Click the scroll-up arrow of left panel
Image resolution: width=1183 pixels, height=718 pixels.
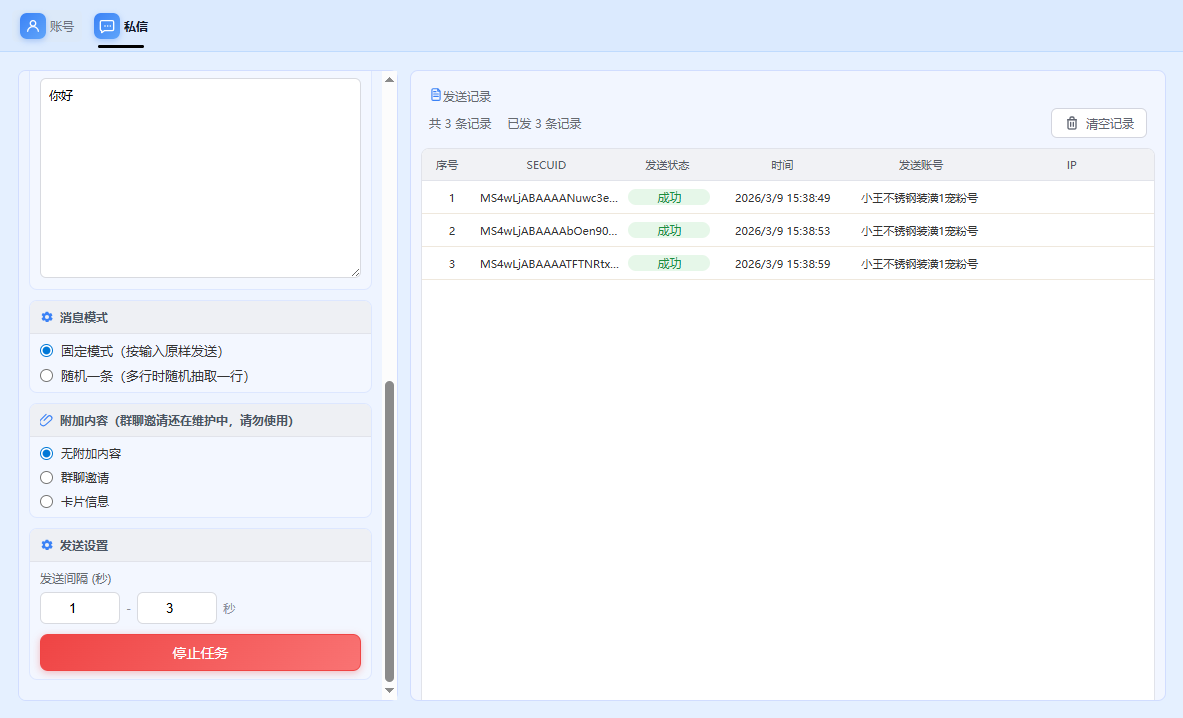[x=390, y=79]
